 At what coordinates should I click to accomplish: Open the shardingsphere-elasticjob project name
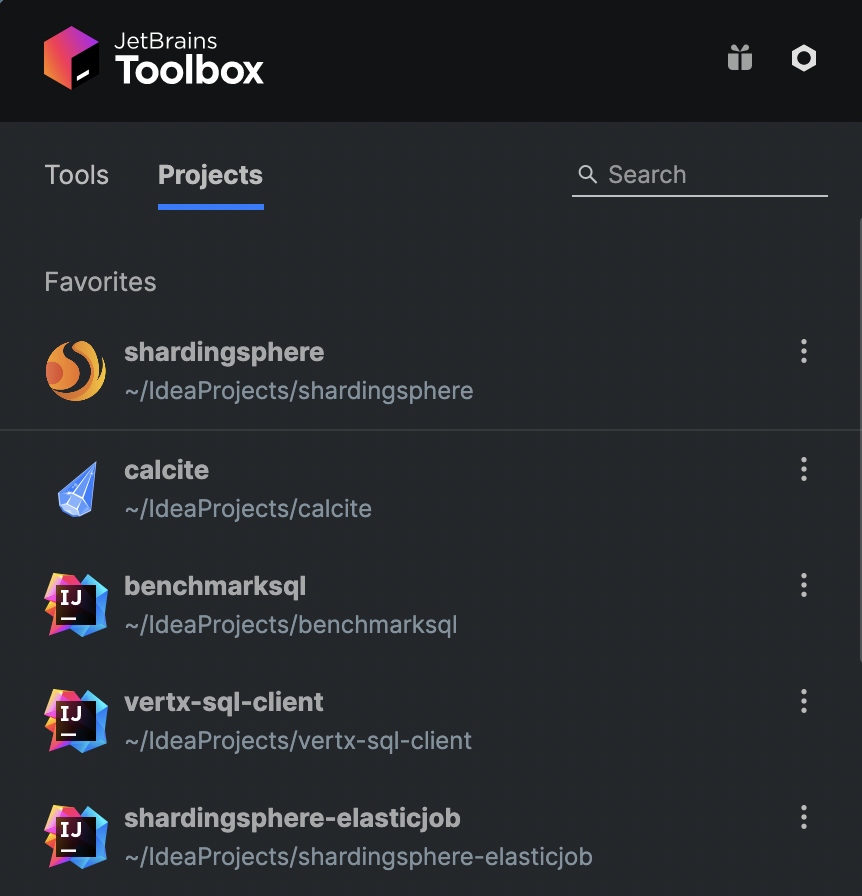click(292, 819)
